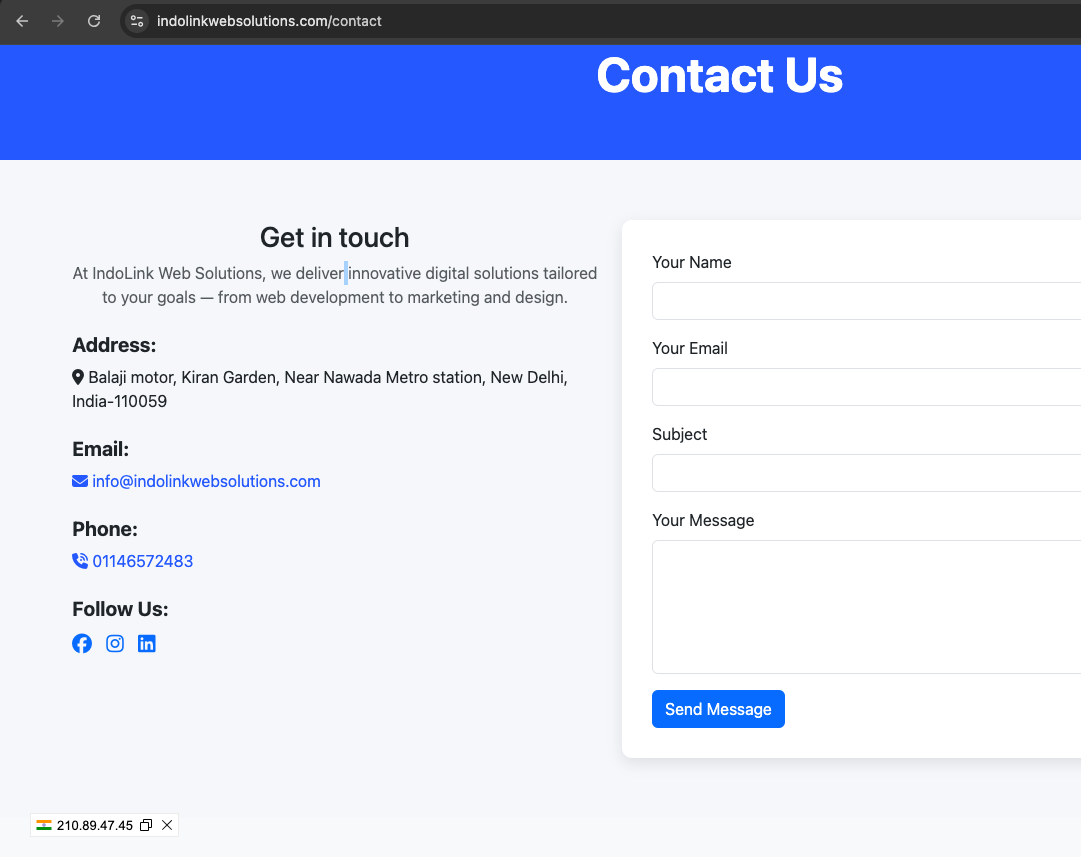
Task: Click the info@indolinkwebsolutions.com email link
Action: pos(206,481)
